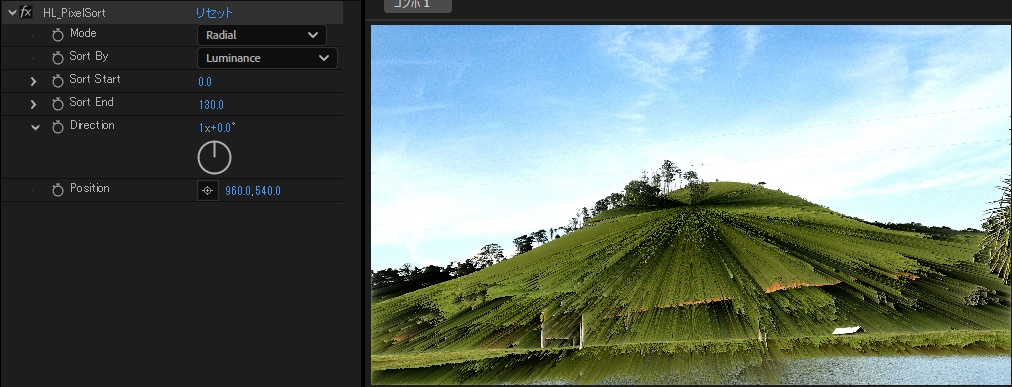Open the Sort By dropdown set to Luminance
This screenshot has width=1012, height=387.
pos(267,58)
